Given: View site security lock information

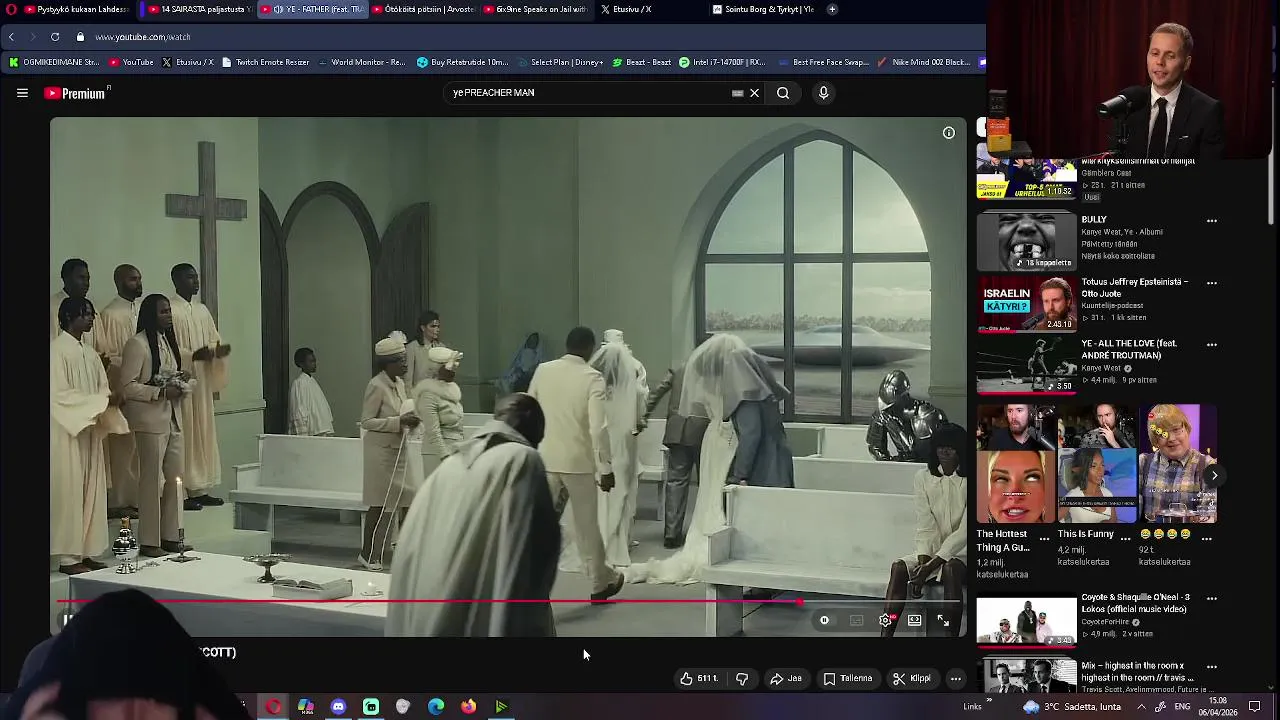Looking at the screenshot, I should point(80,37).
